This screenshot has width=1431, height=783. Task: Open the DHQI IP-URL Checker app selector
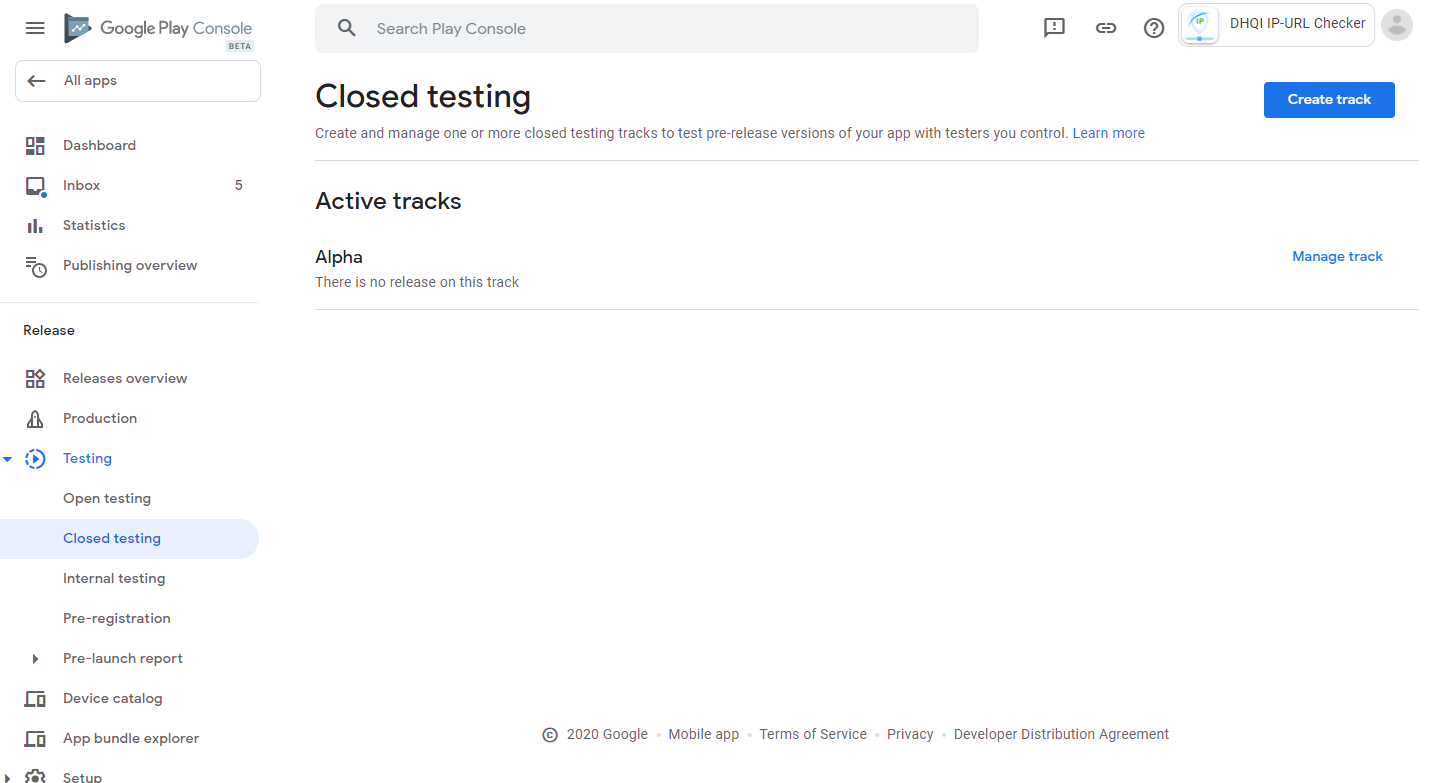1276,26
